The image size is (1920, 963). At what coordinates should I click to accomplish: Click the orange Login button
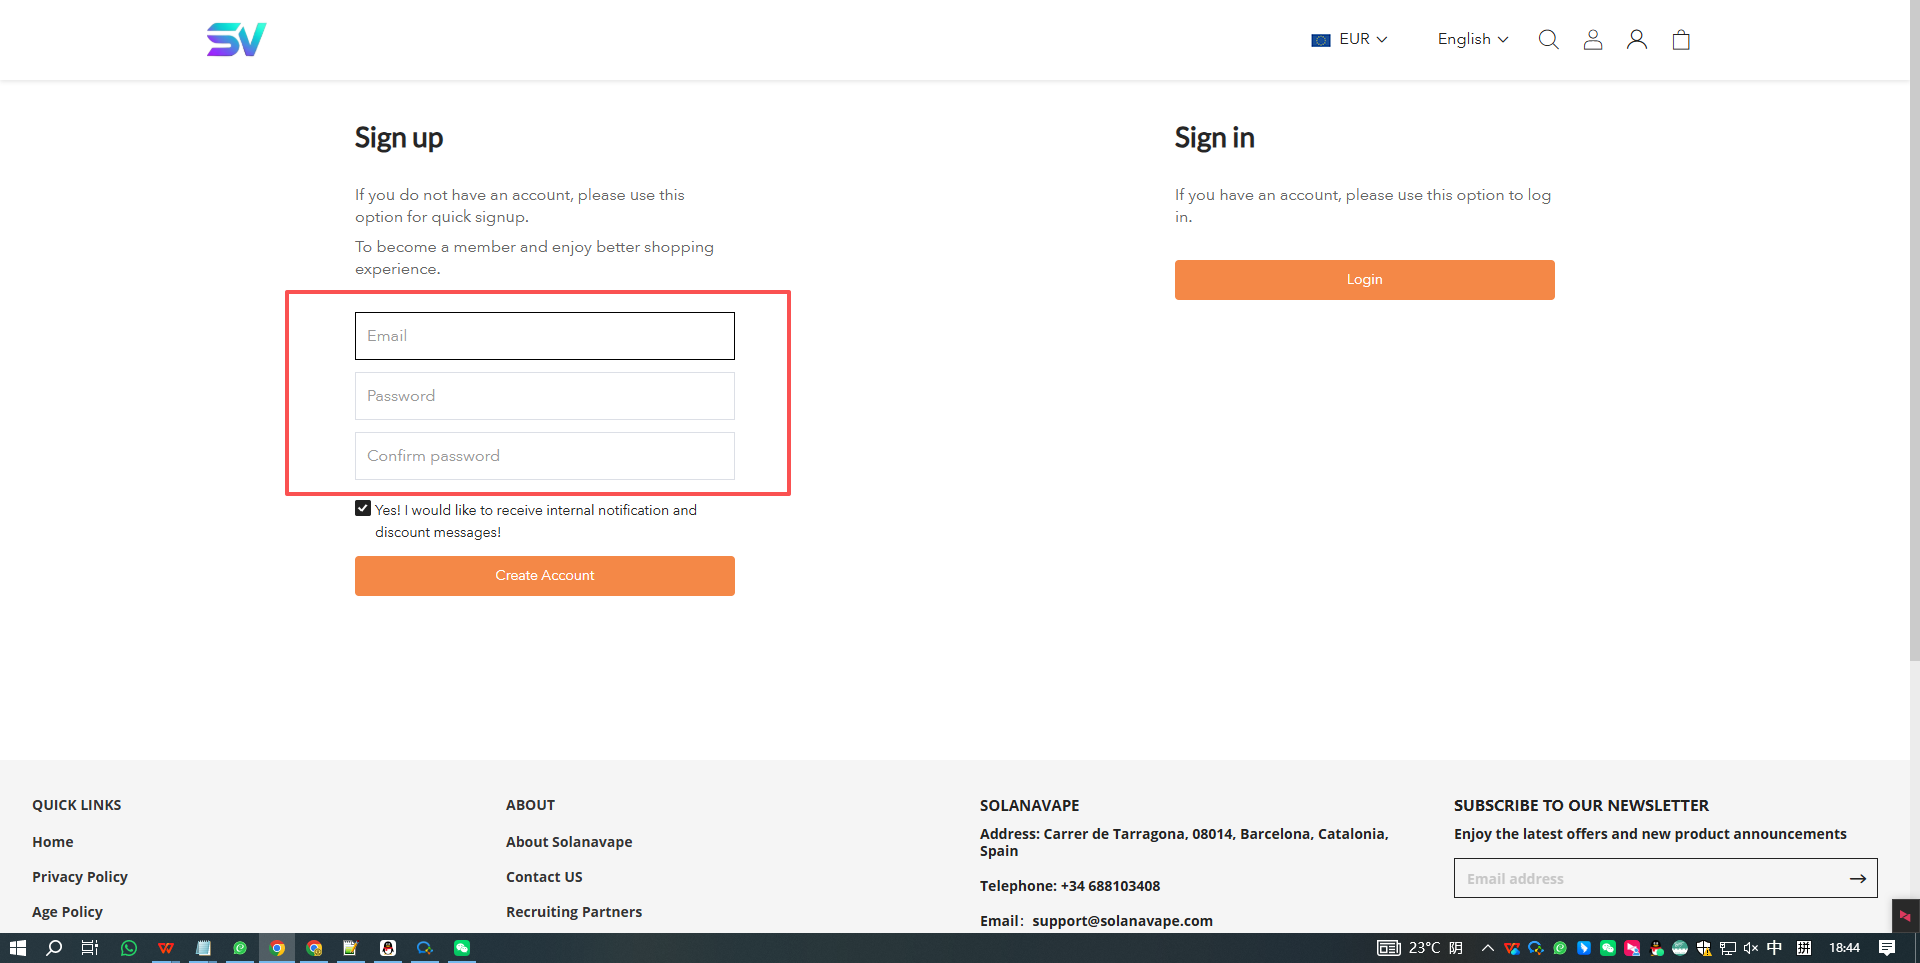(x=1364, y=280)
